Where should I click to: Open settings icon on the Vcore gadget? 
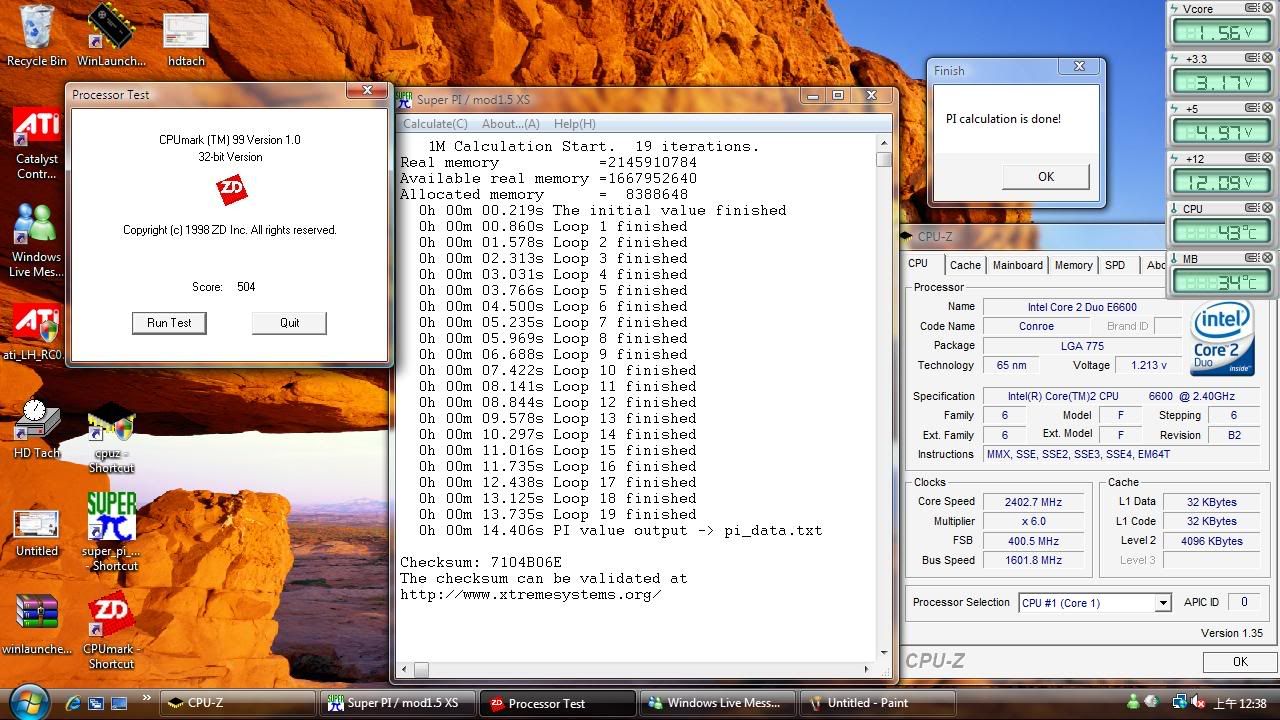[1253, 9]
